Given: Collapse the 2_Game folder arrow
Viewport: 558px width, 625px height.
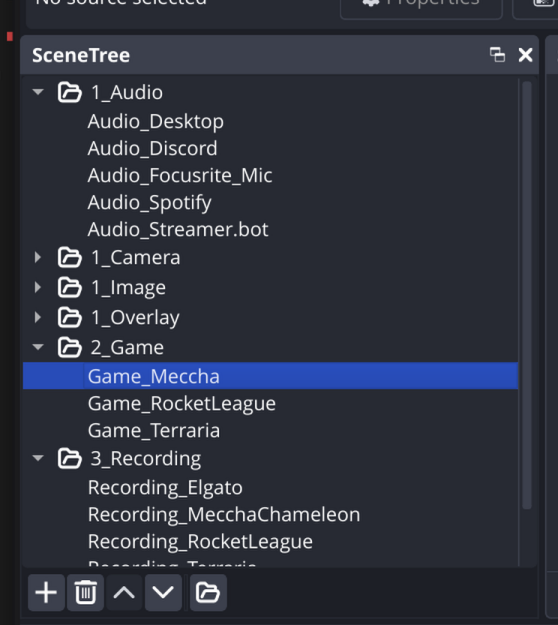Looking at the screenshot, I should pyautogui.click(x=38, y=347).
